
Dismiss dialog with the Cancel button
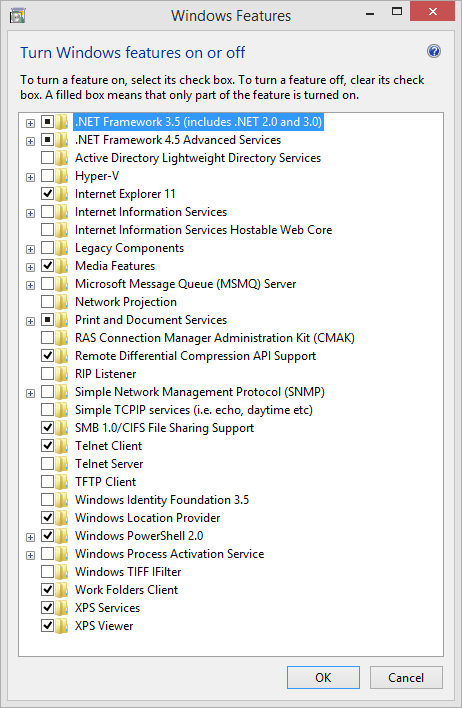(406, 677)
